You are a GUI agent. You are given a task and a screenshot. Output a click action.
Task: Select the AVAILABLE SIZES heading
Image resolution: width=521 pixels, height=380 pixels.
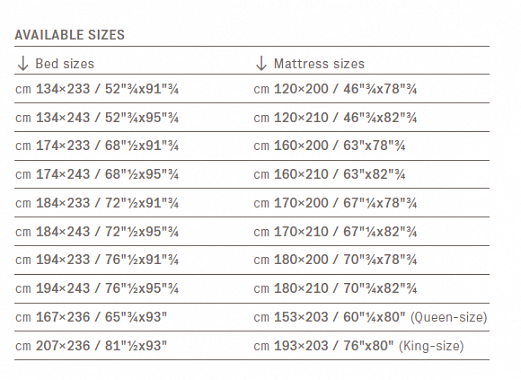(70, 35)
